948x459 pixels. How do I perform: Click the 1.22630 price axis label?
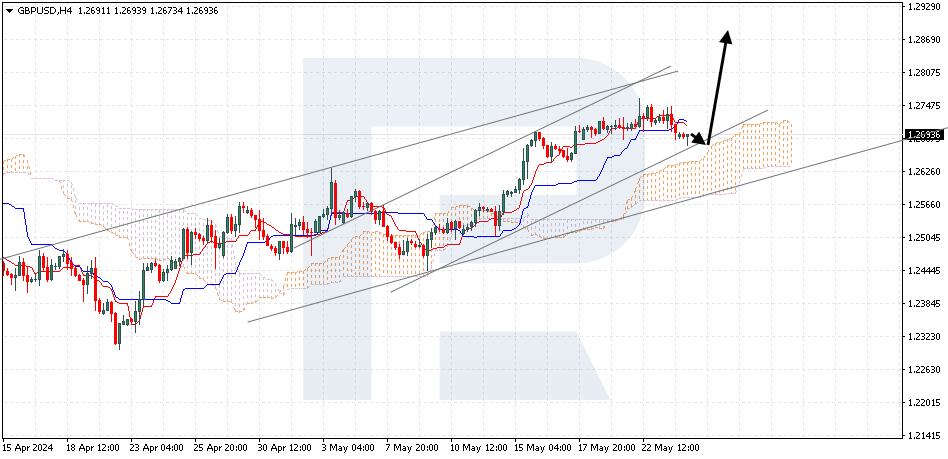[x=926, y=369]
